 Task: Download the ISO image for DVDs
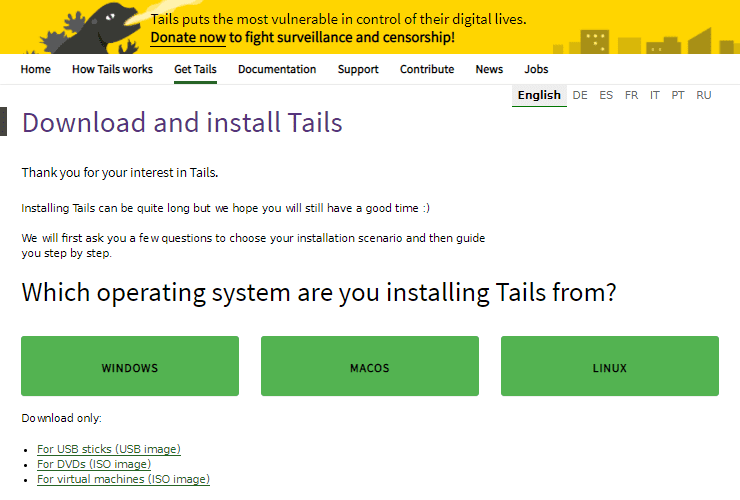pos(94,464)
